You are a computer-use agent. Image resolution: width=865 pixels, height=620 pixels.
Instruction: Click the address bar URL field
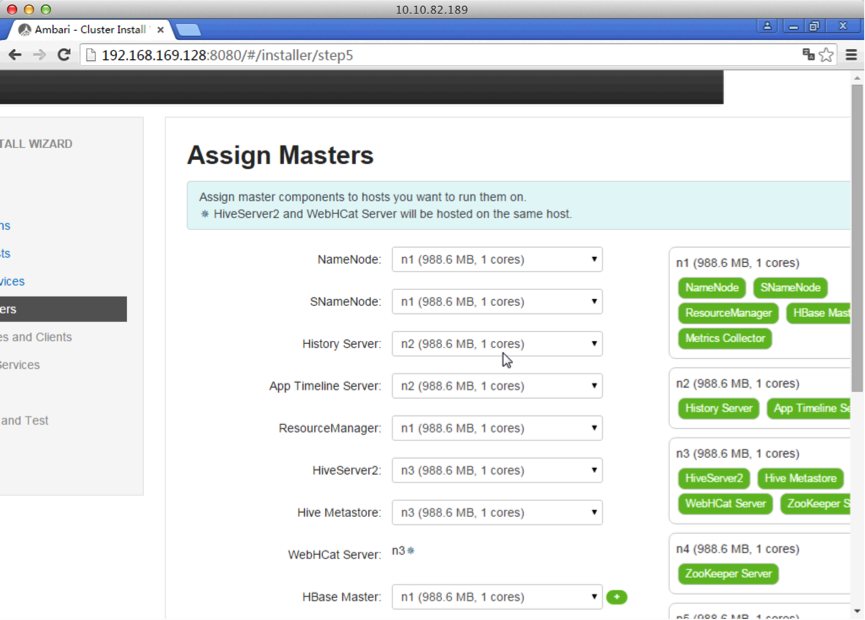[441, 55]
